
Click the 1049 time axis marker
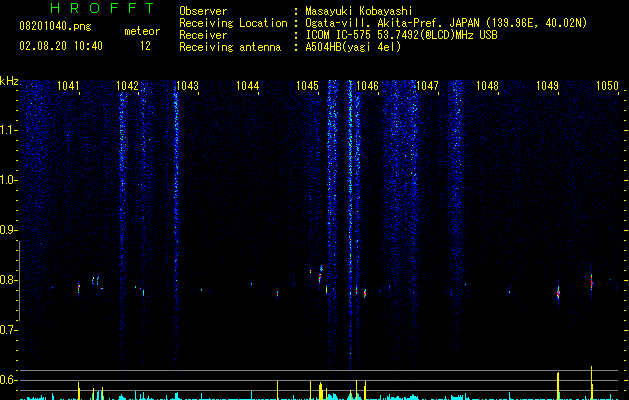click(547, 86)
